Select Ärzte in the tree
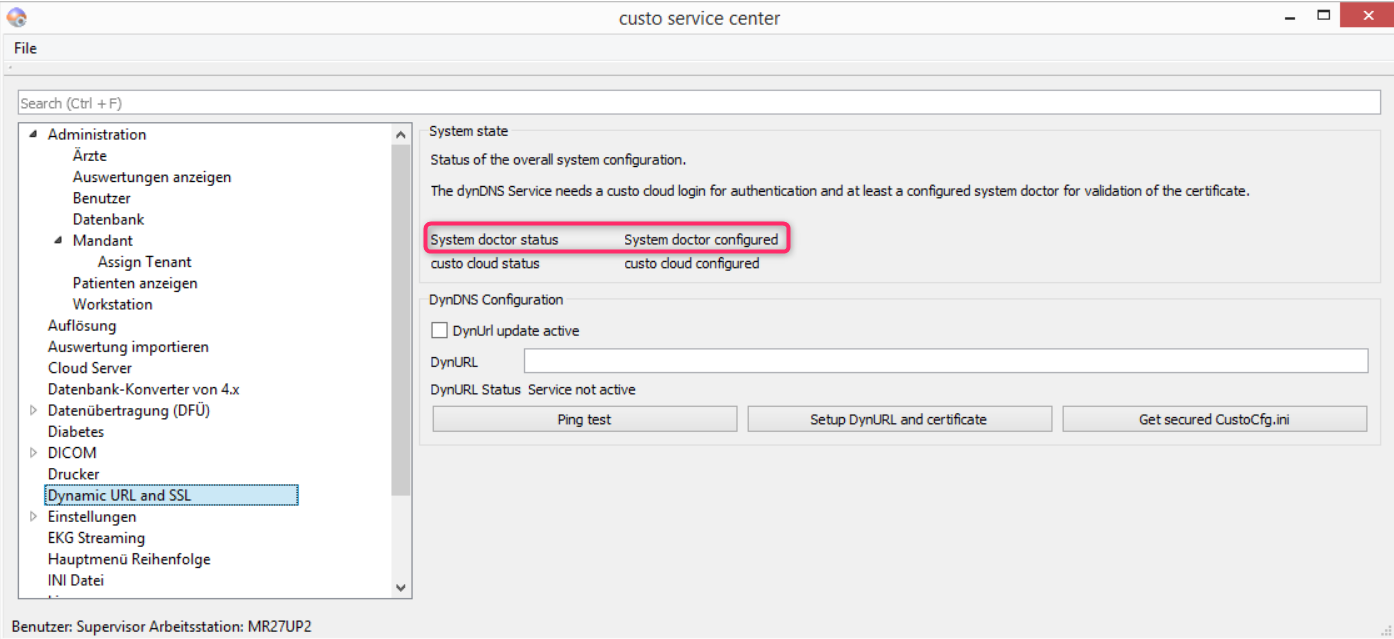This screenshot has height=639, width=1394. [x=90, y=156]
